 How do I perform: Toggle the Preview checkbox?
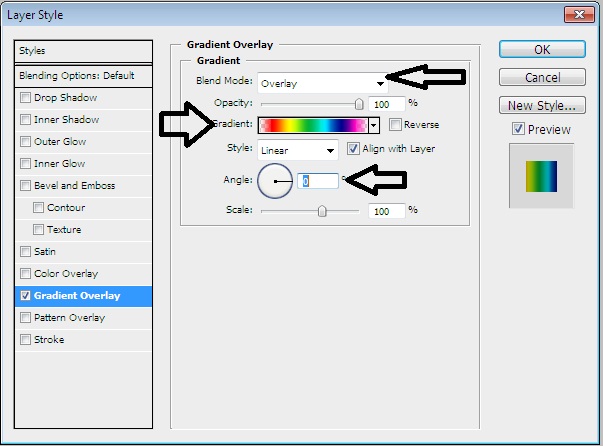coord(518,129)
